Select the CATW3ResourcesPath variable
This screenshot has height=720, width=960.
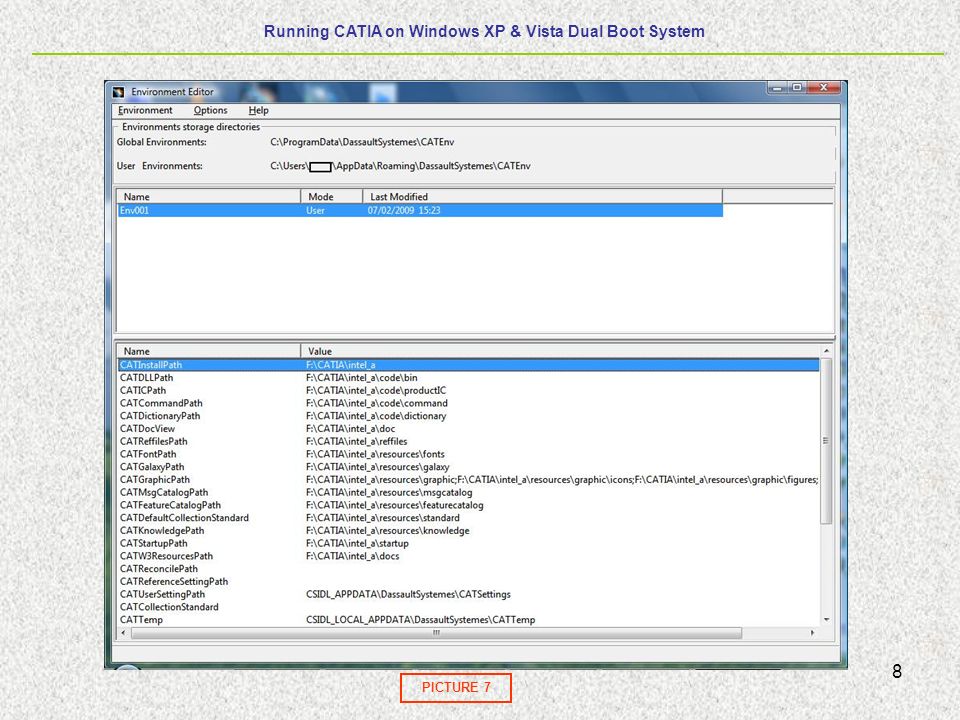pyautogui.click(x=167, y=557)
